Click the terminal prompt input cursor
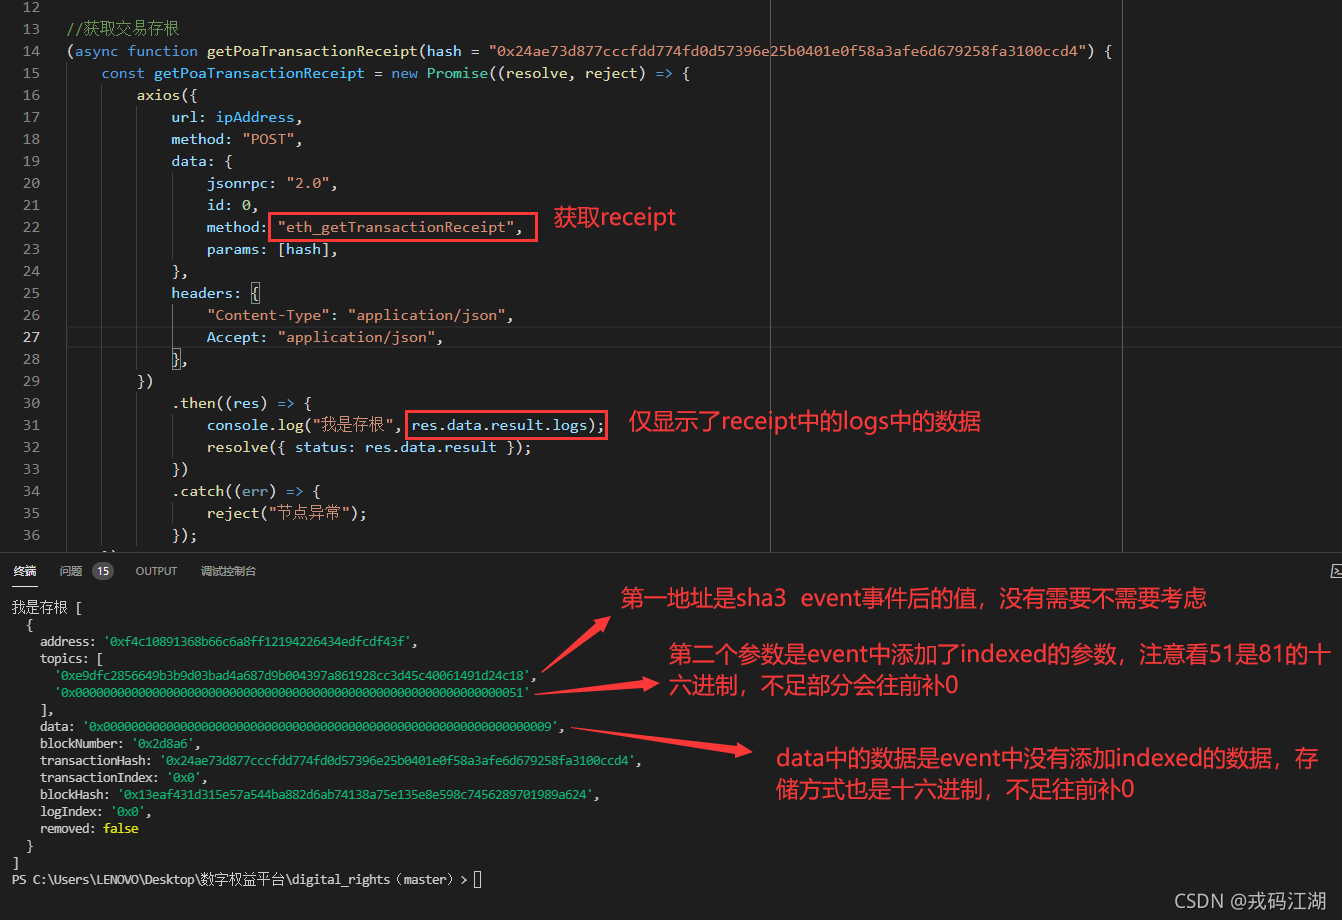Screen dimensions: 1342x920 (478, 879)
